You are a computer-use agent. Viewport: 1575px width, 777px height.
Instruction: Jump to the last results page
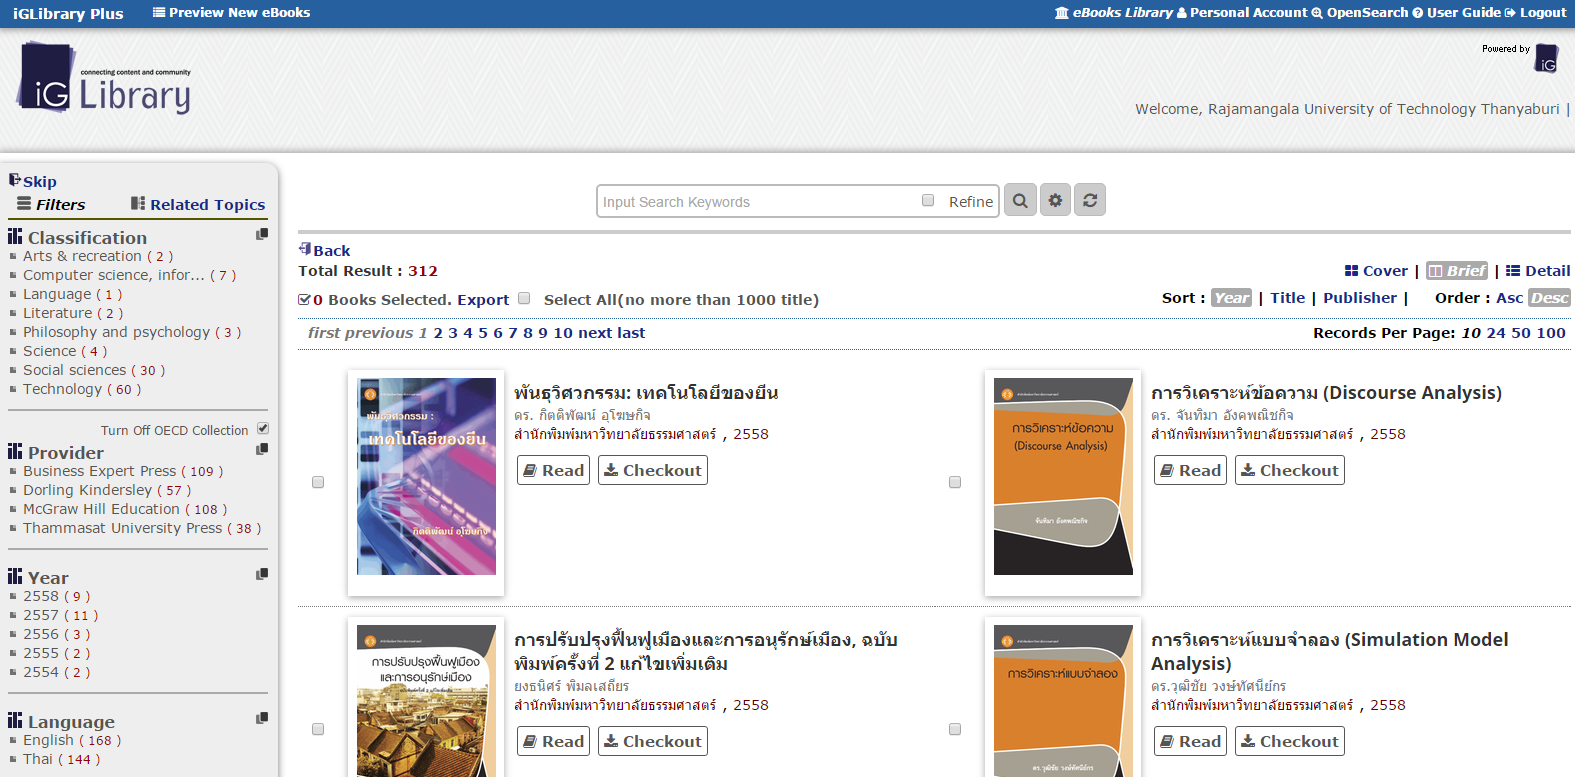coord(631,333)
